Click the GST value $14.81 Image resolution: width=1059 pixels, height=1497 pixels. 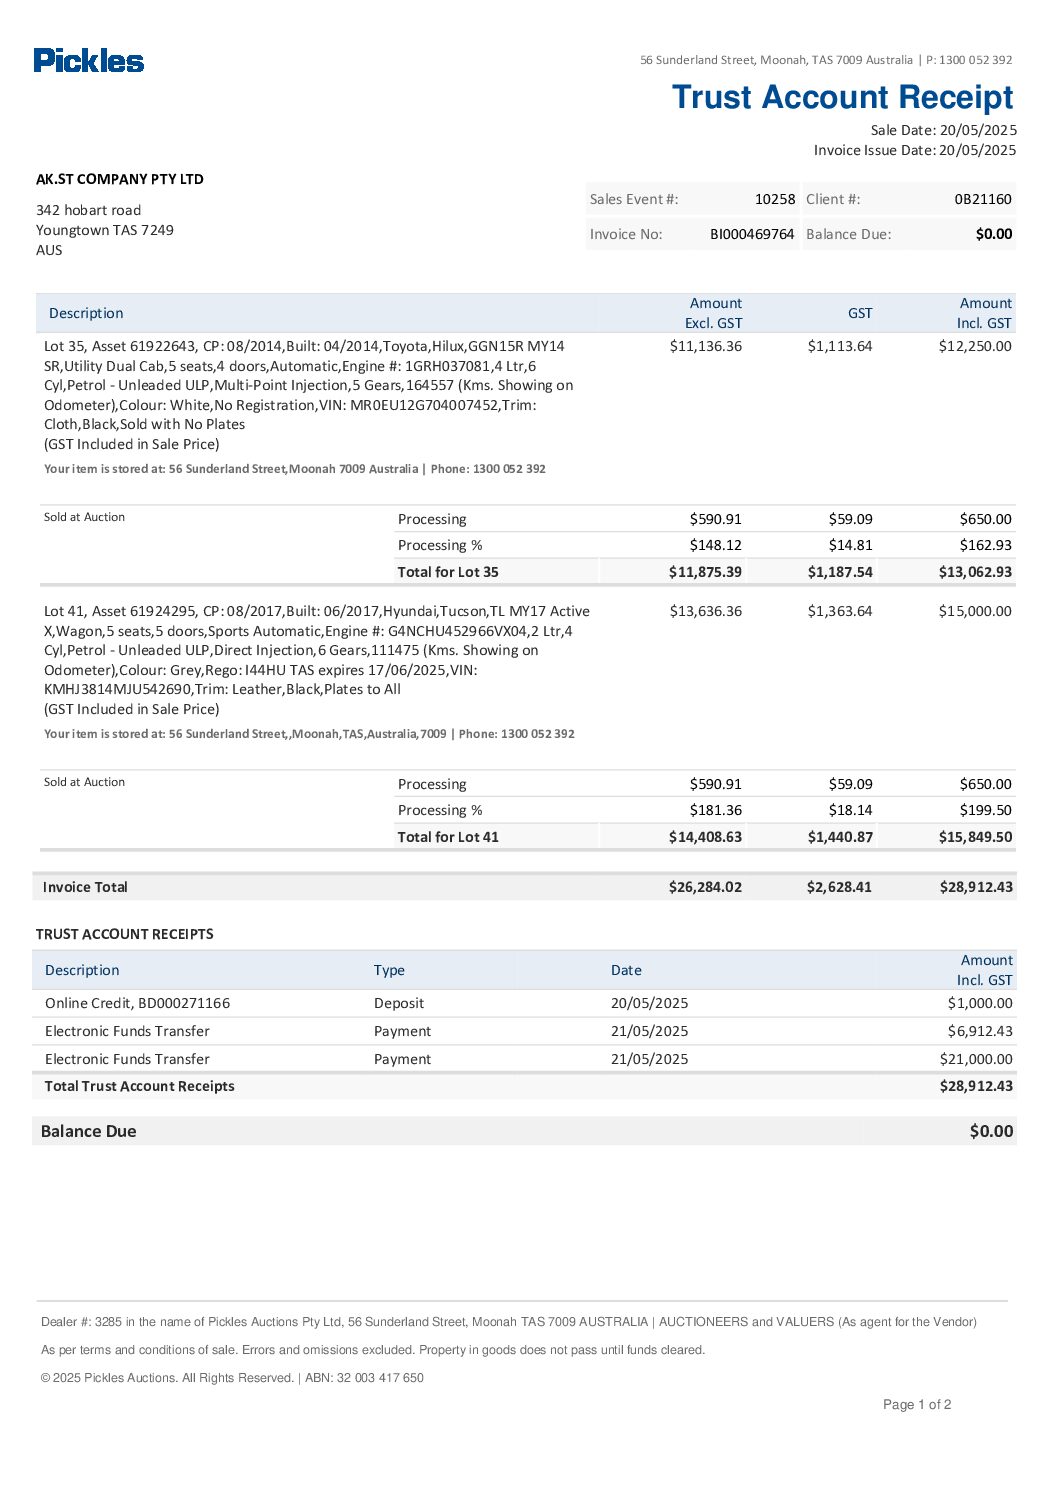tap(851, 545)
